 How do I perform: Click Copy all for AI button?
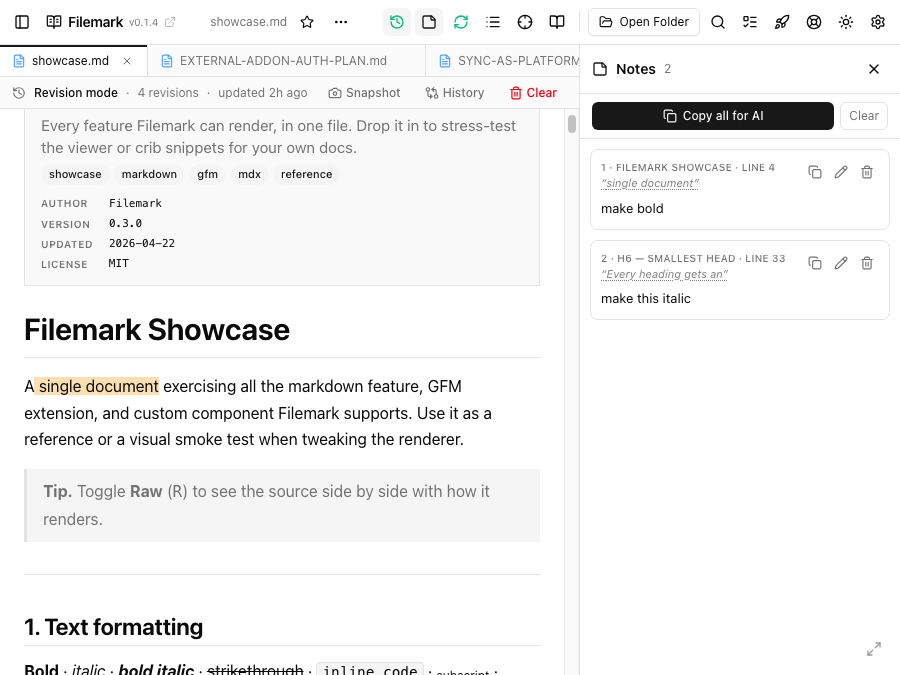point(713,116)
